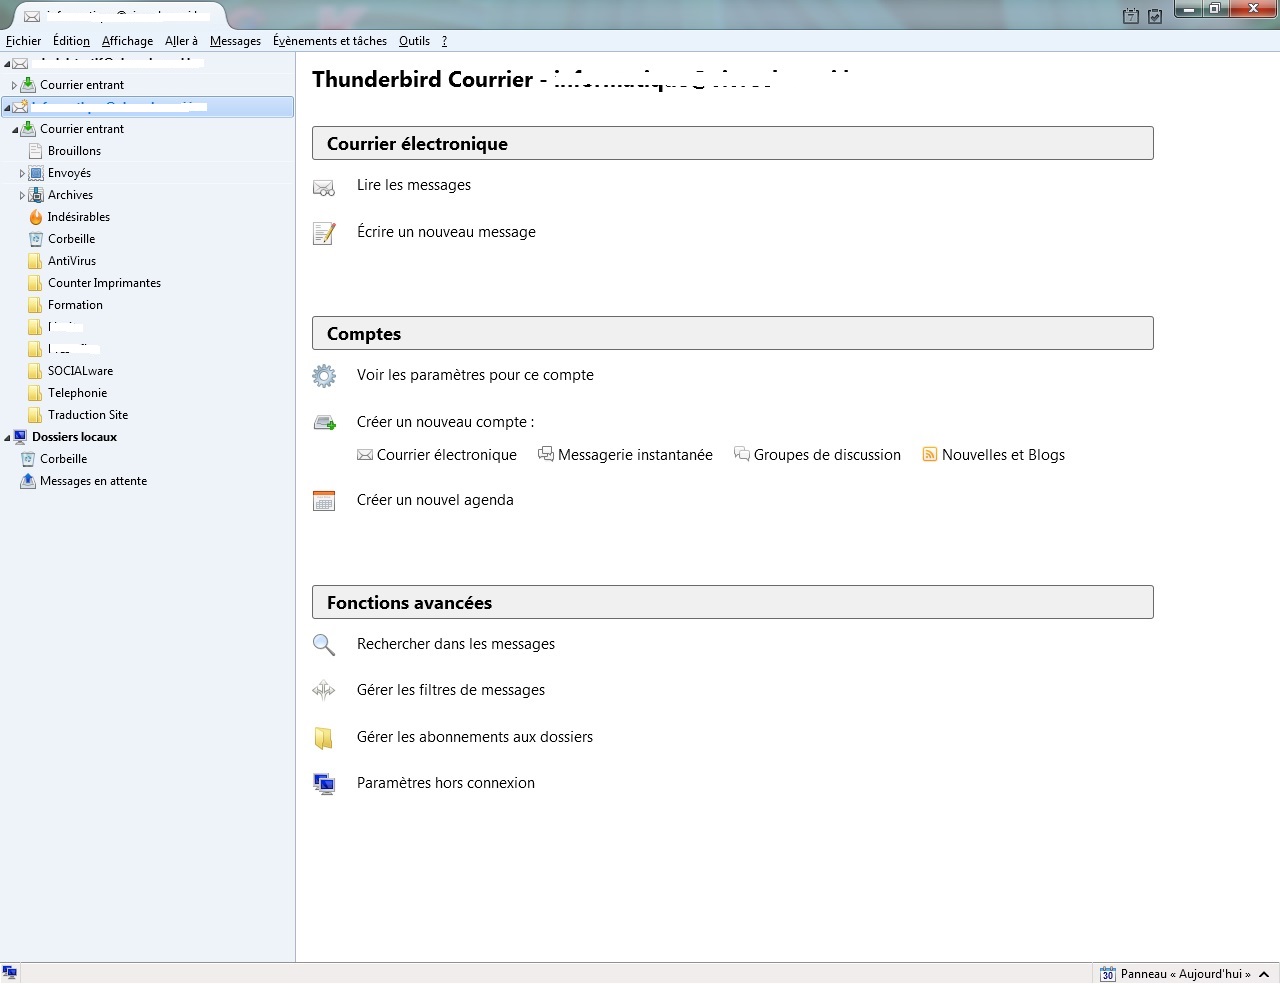The image size is (1280, 984).
Task: Create a new Courrier électronique account
Action: 447,455
